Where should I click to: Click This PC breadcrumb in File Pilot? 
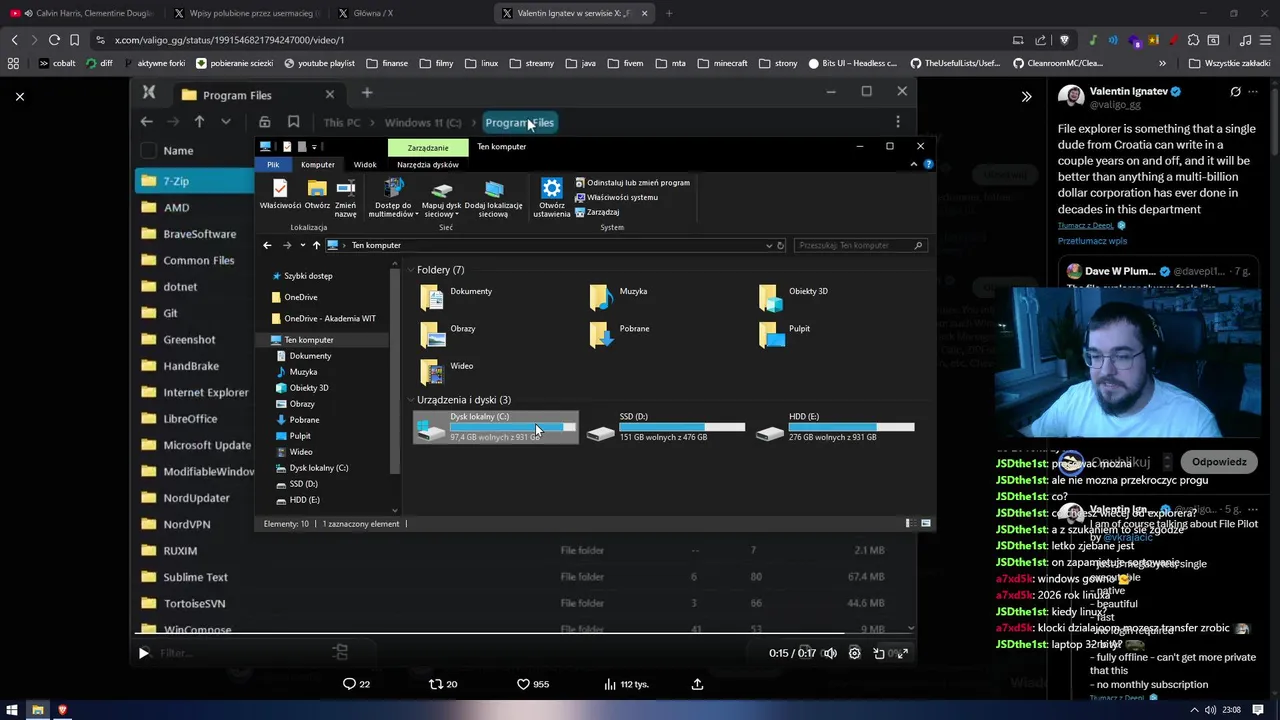[x=341, y=122]
